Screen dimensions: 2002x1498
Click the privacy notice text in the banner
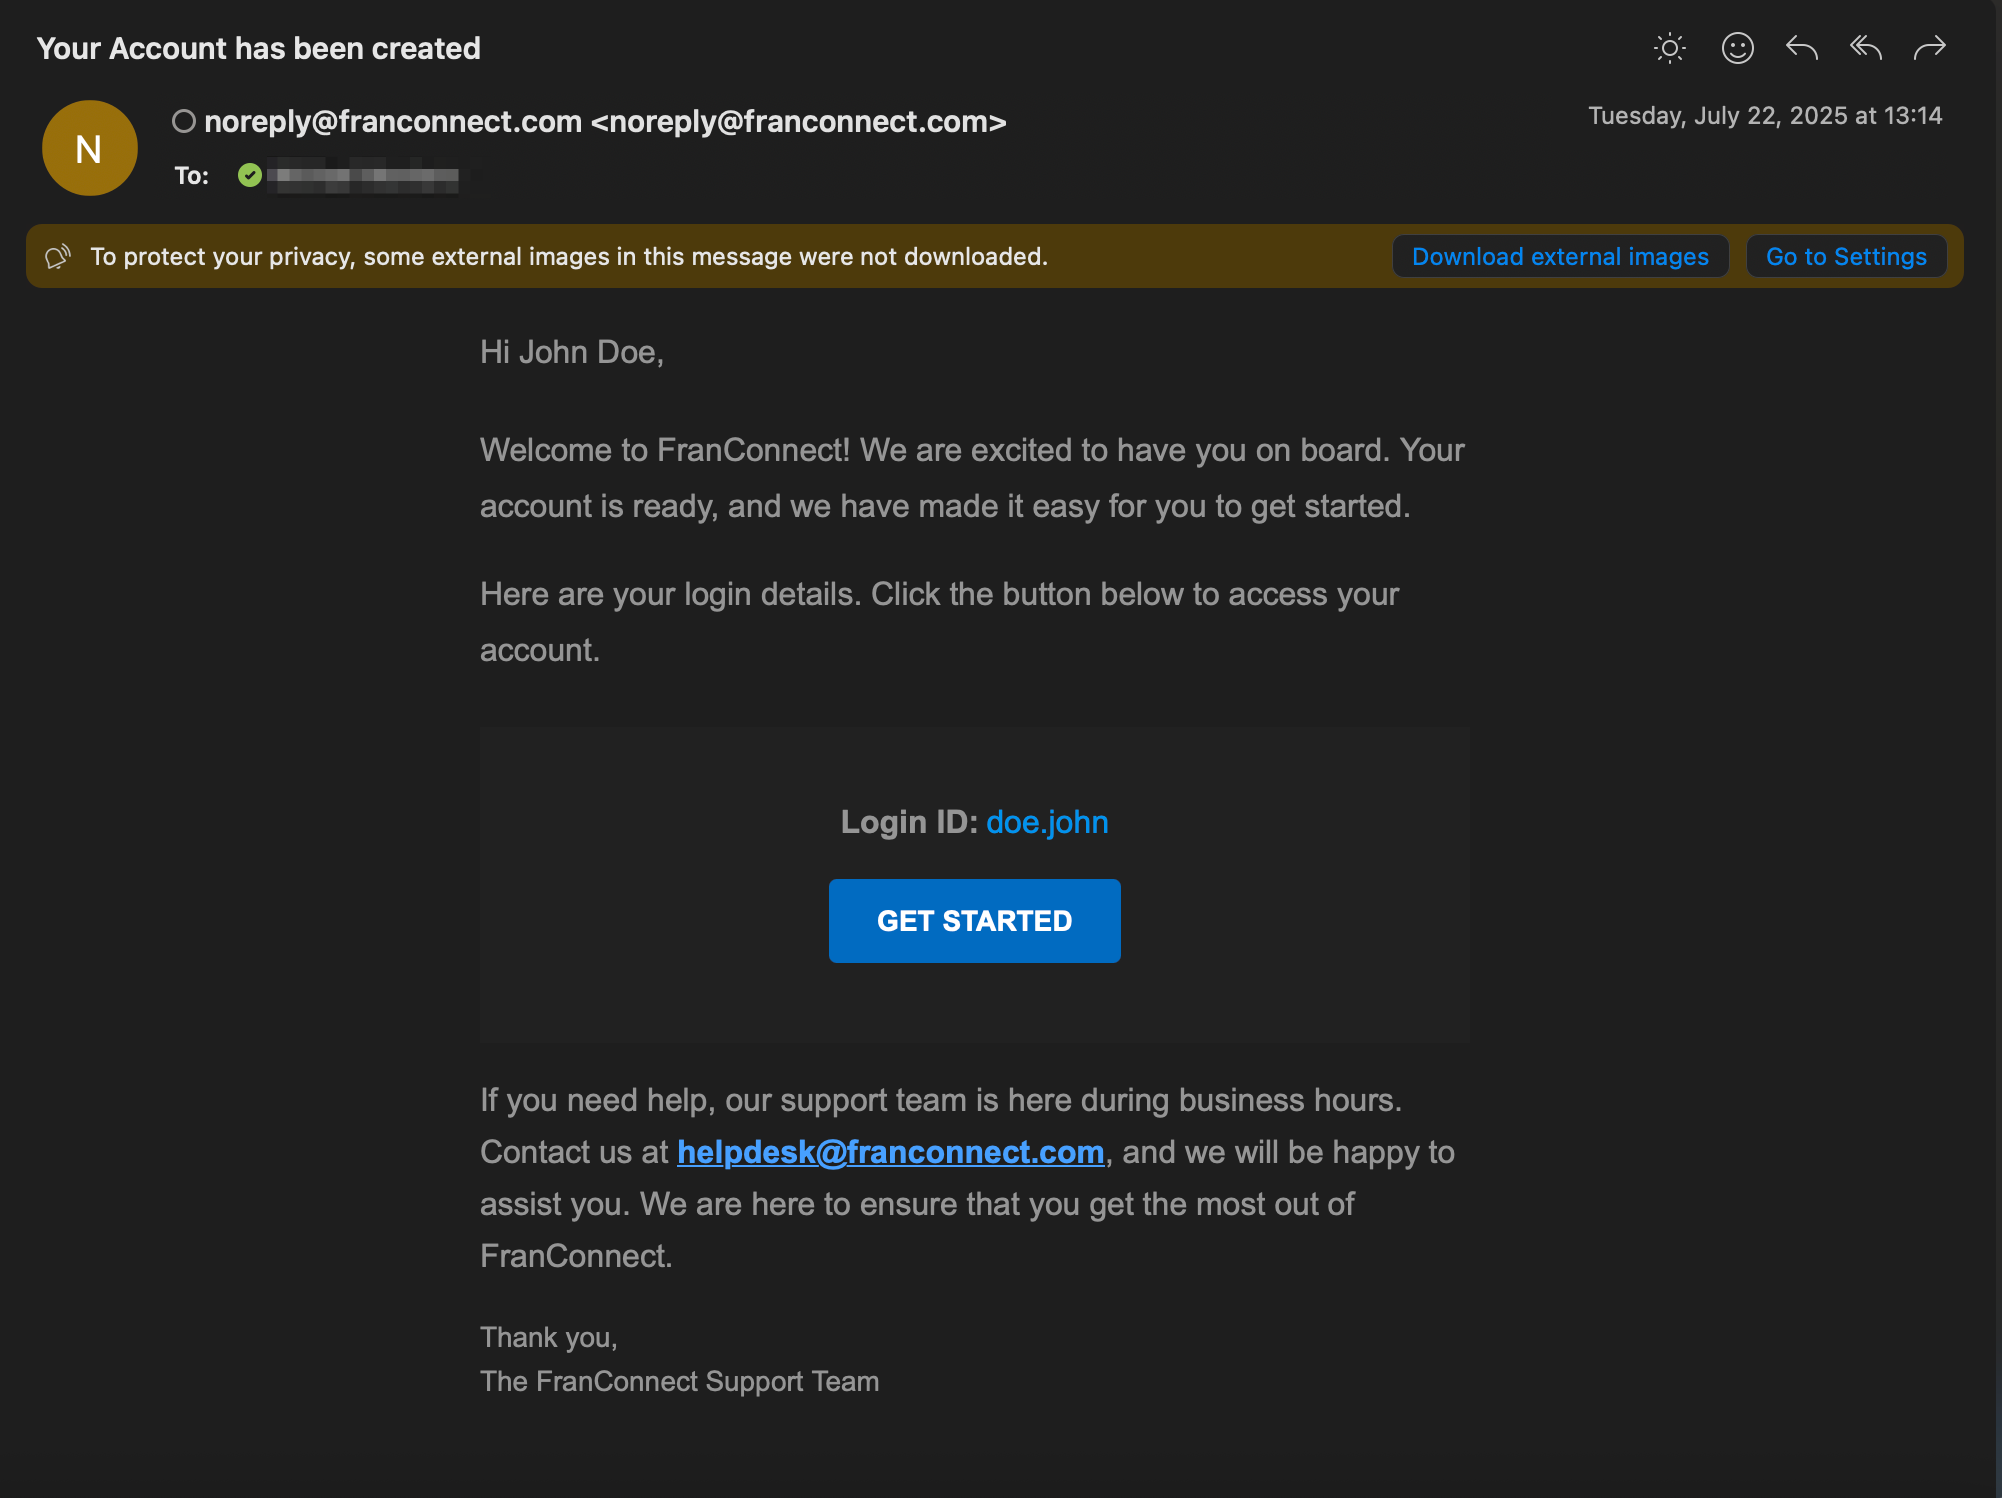(569, 257)
